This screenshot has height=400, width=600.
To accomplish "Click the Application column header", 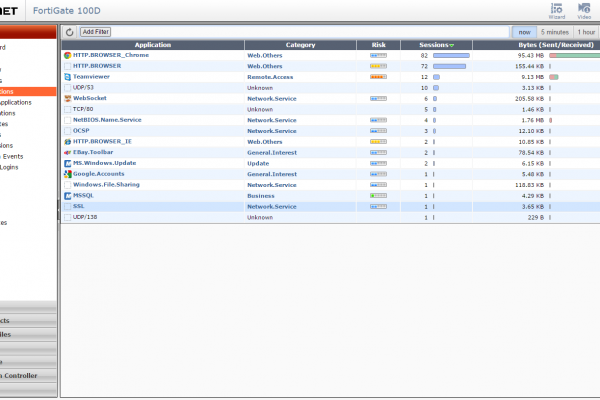I will point(153,45).
